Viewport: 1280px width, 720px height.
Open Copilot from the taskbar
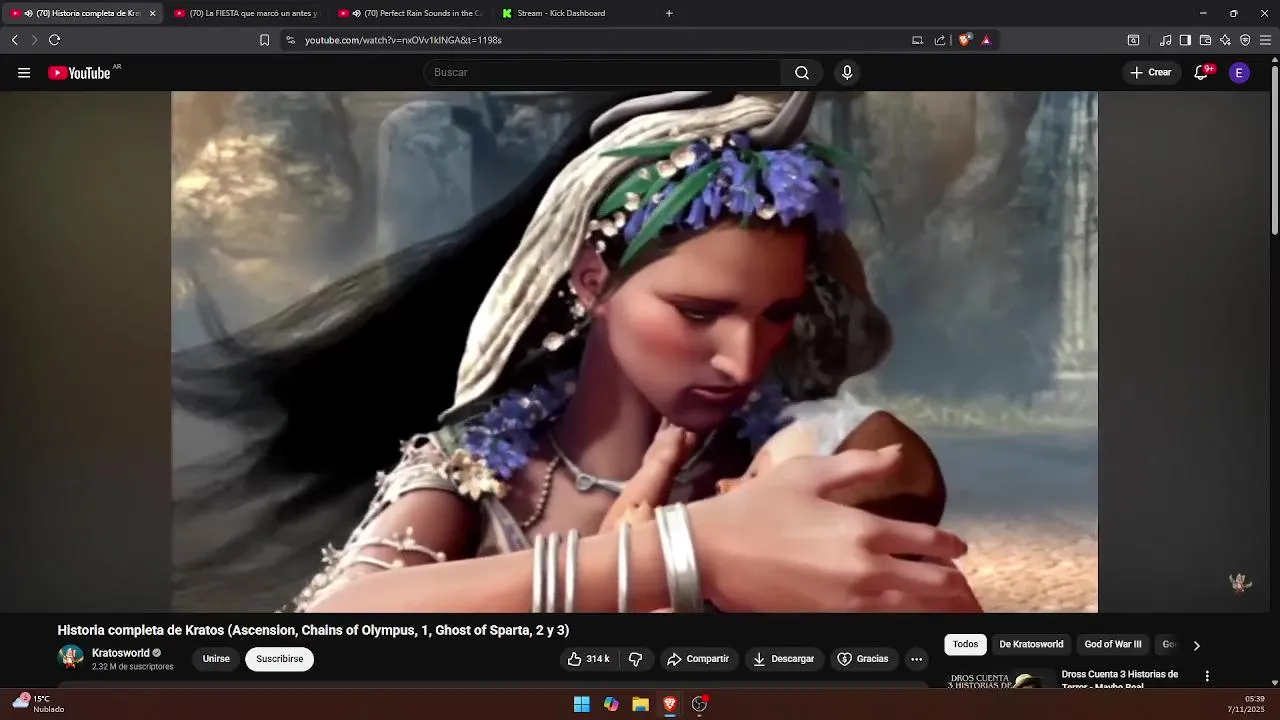pyautogui.click(x=611, y=704)
